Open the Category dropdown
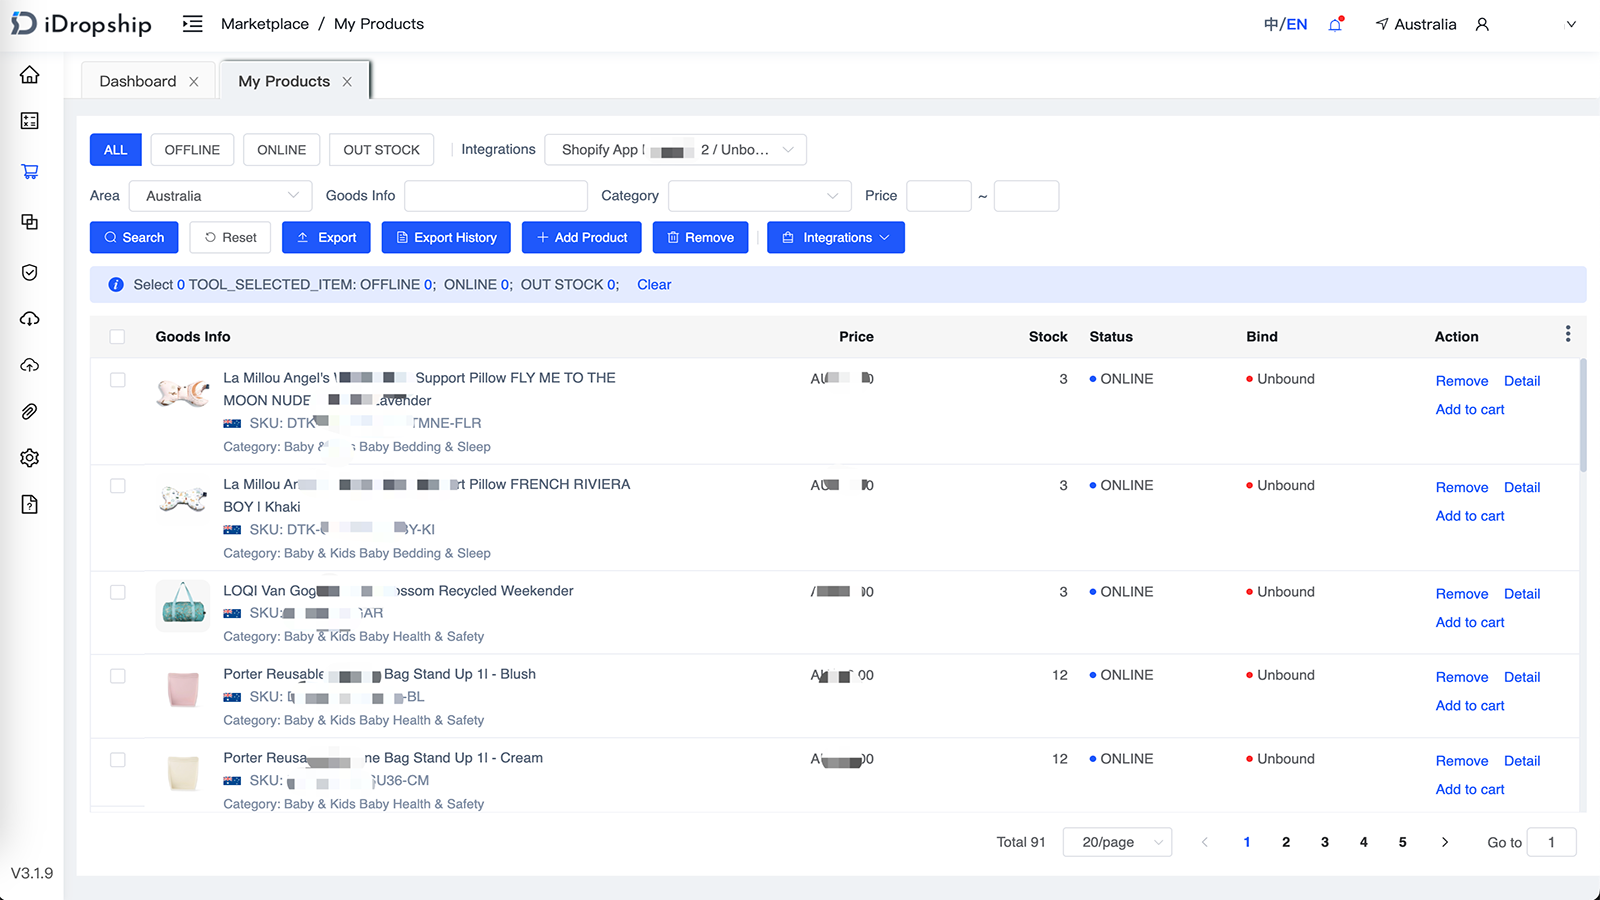Screen dimensions: 1600x900 [760, 196]
